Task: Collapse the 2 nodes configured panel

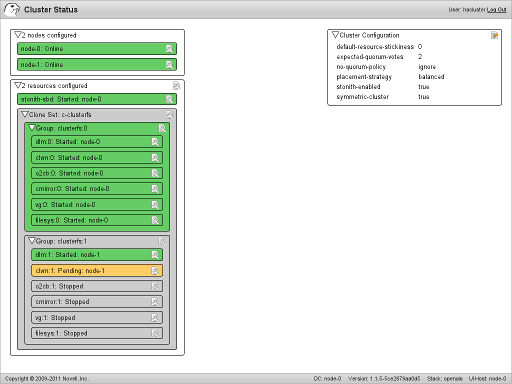Action: click(18, 35)
